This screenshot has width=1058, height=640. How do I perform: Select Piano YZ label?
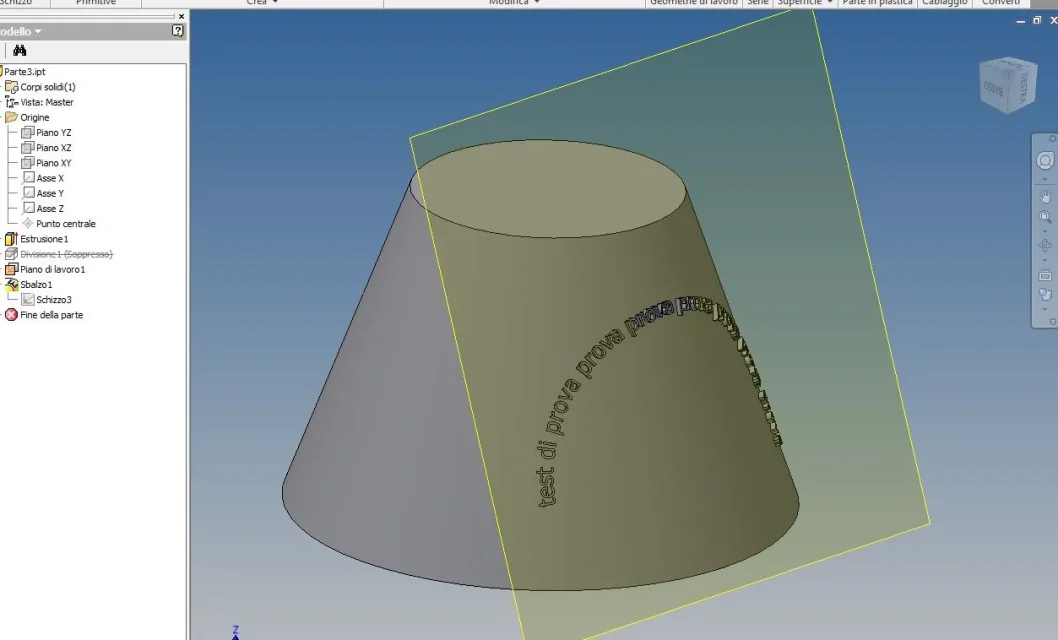click(x=54, y=133)
